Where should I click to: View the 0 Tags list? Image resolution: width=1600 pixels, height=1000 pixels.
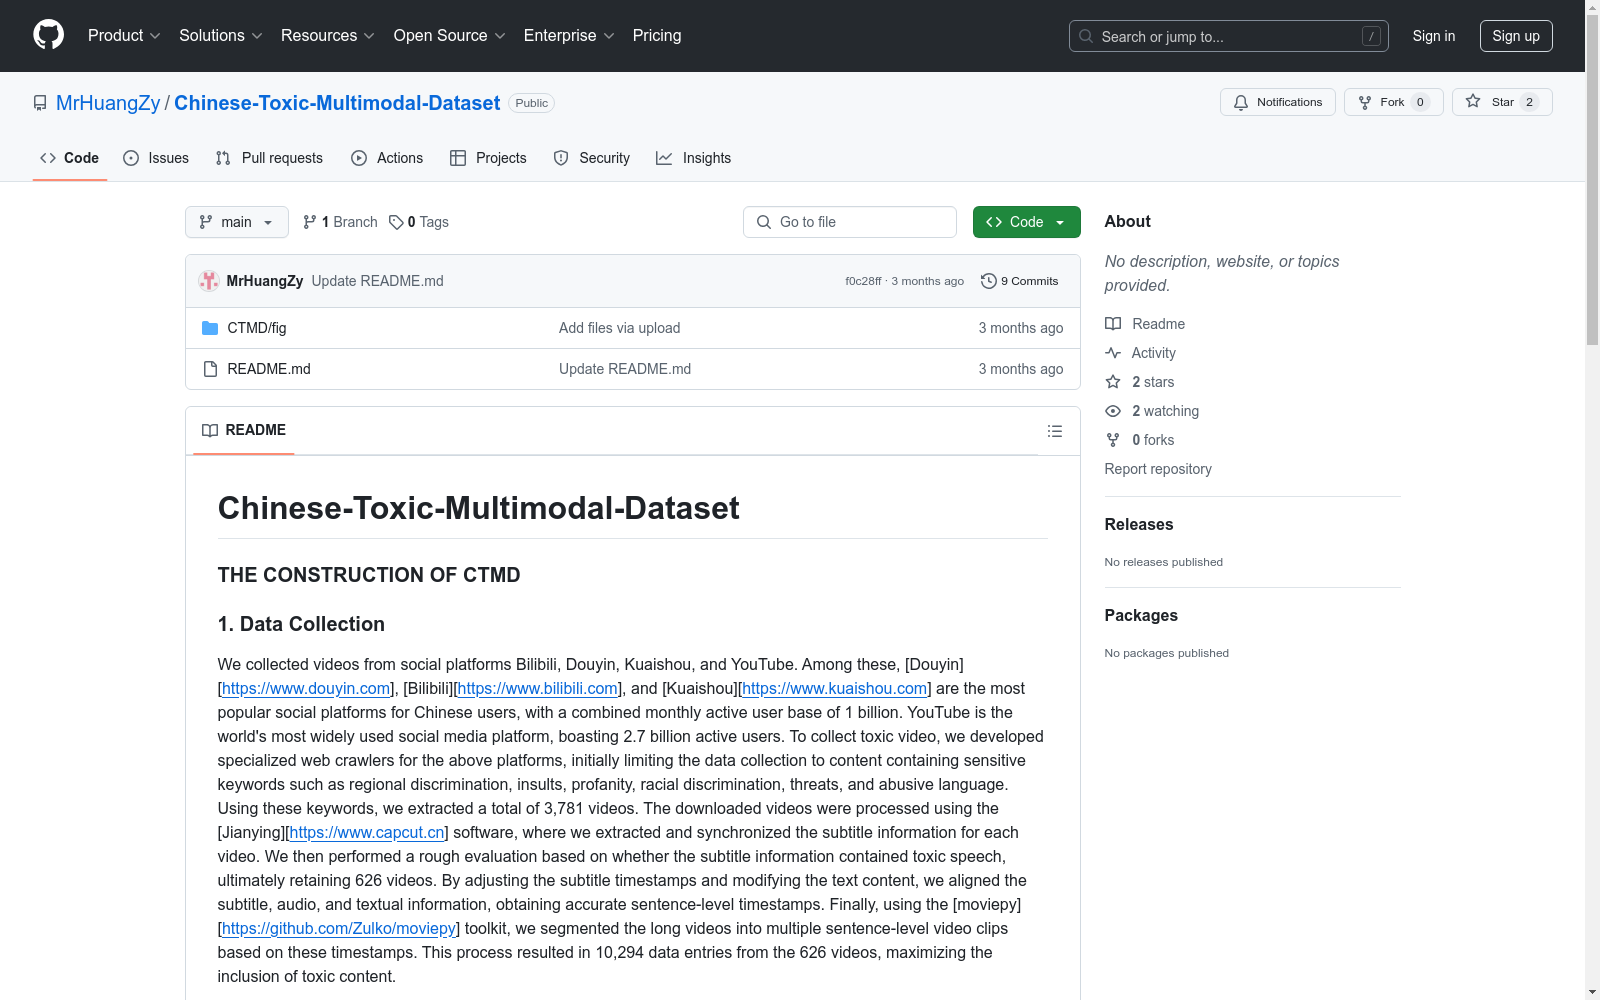point(419,222)
